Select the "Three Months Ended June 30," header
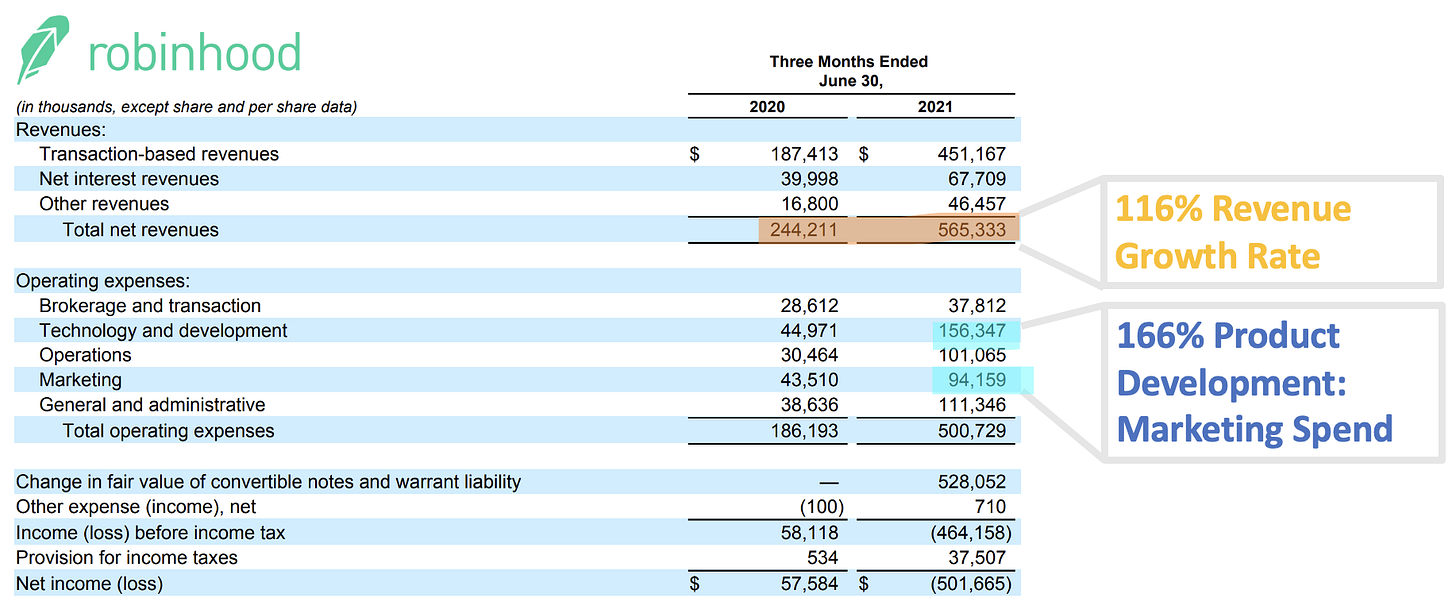 point(849,72)
